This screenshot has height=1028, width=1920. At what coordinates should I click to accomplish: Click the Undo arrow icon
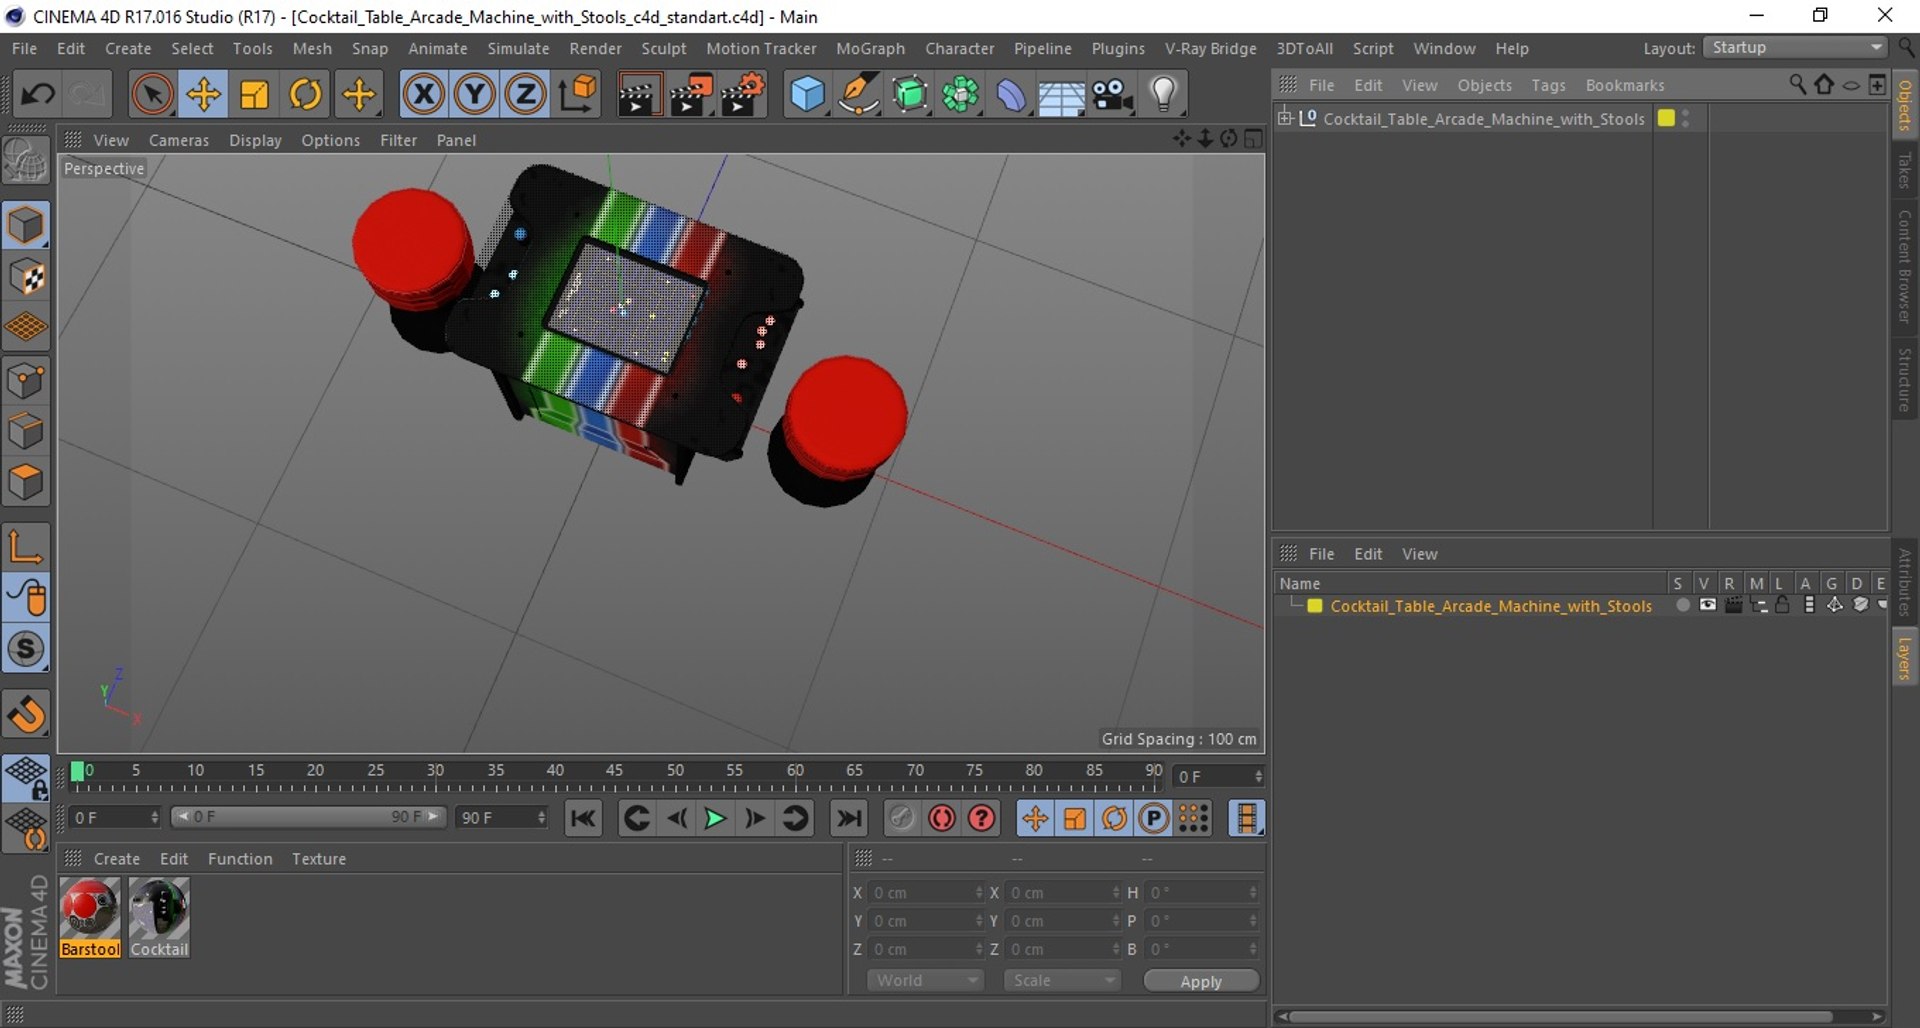38,95
